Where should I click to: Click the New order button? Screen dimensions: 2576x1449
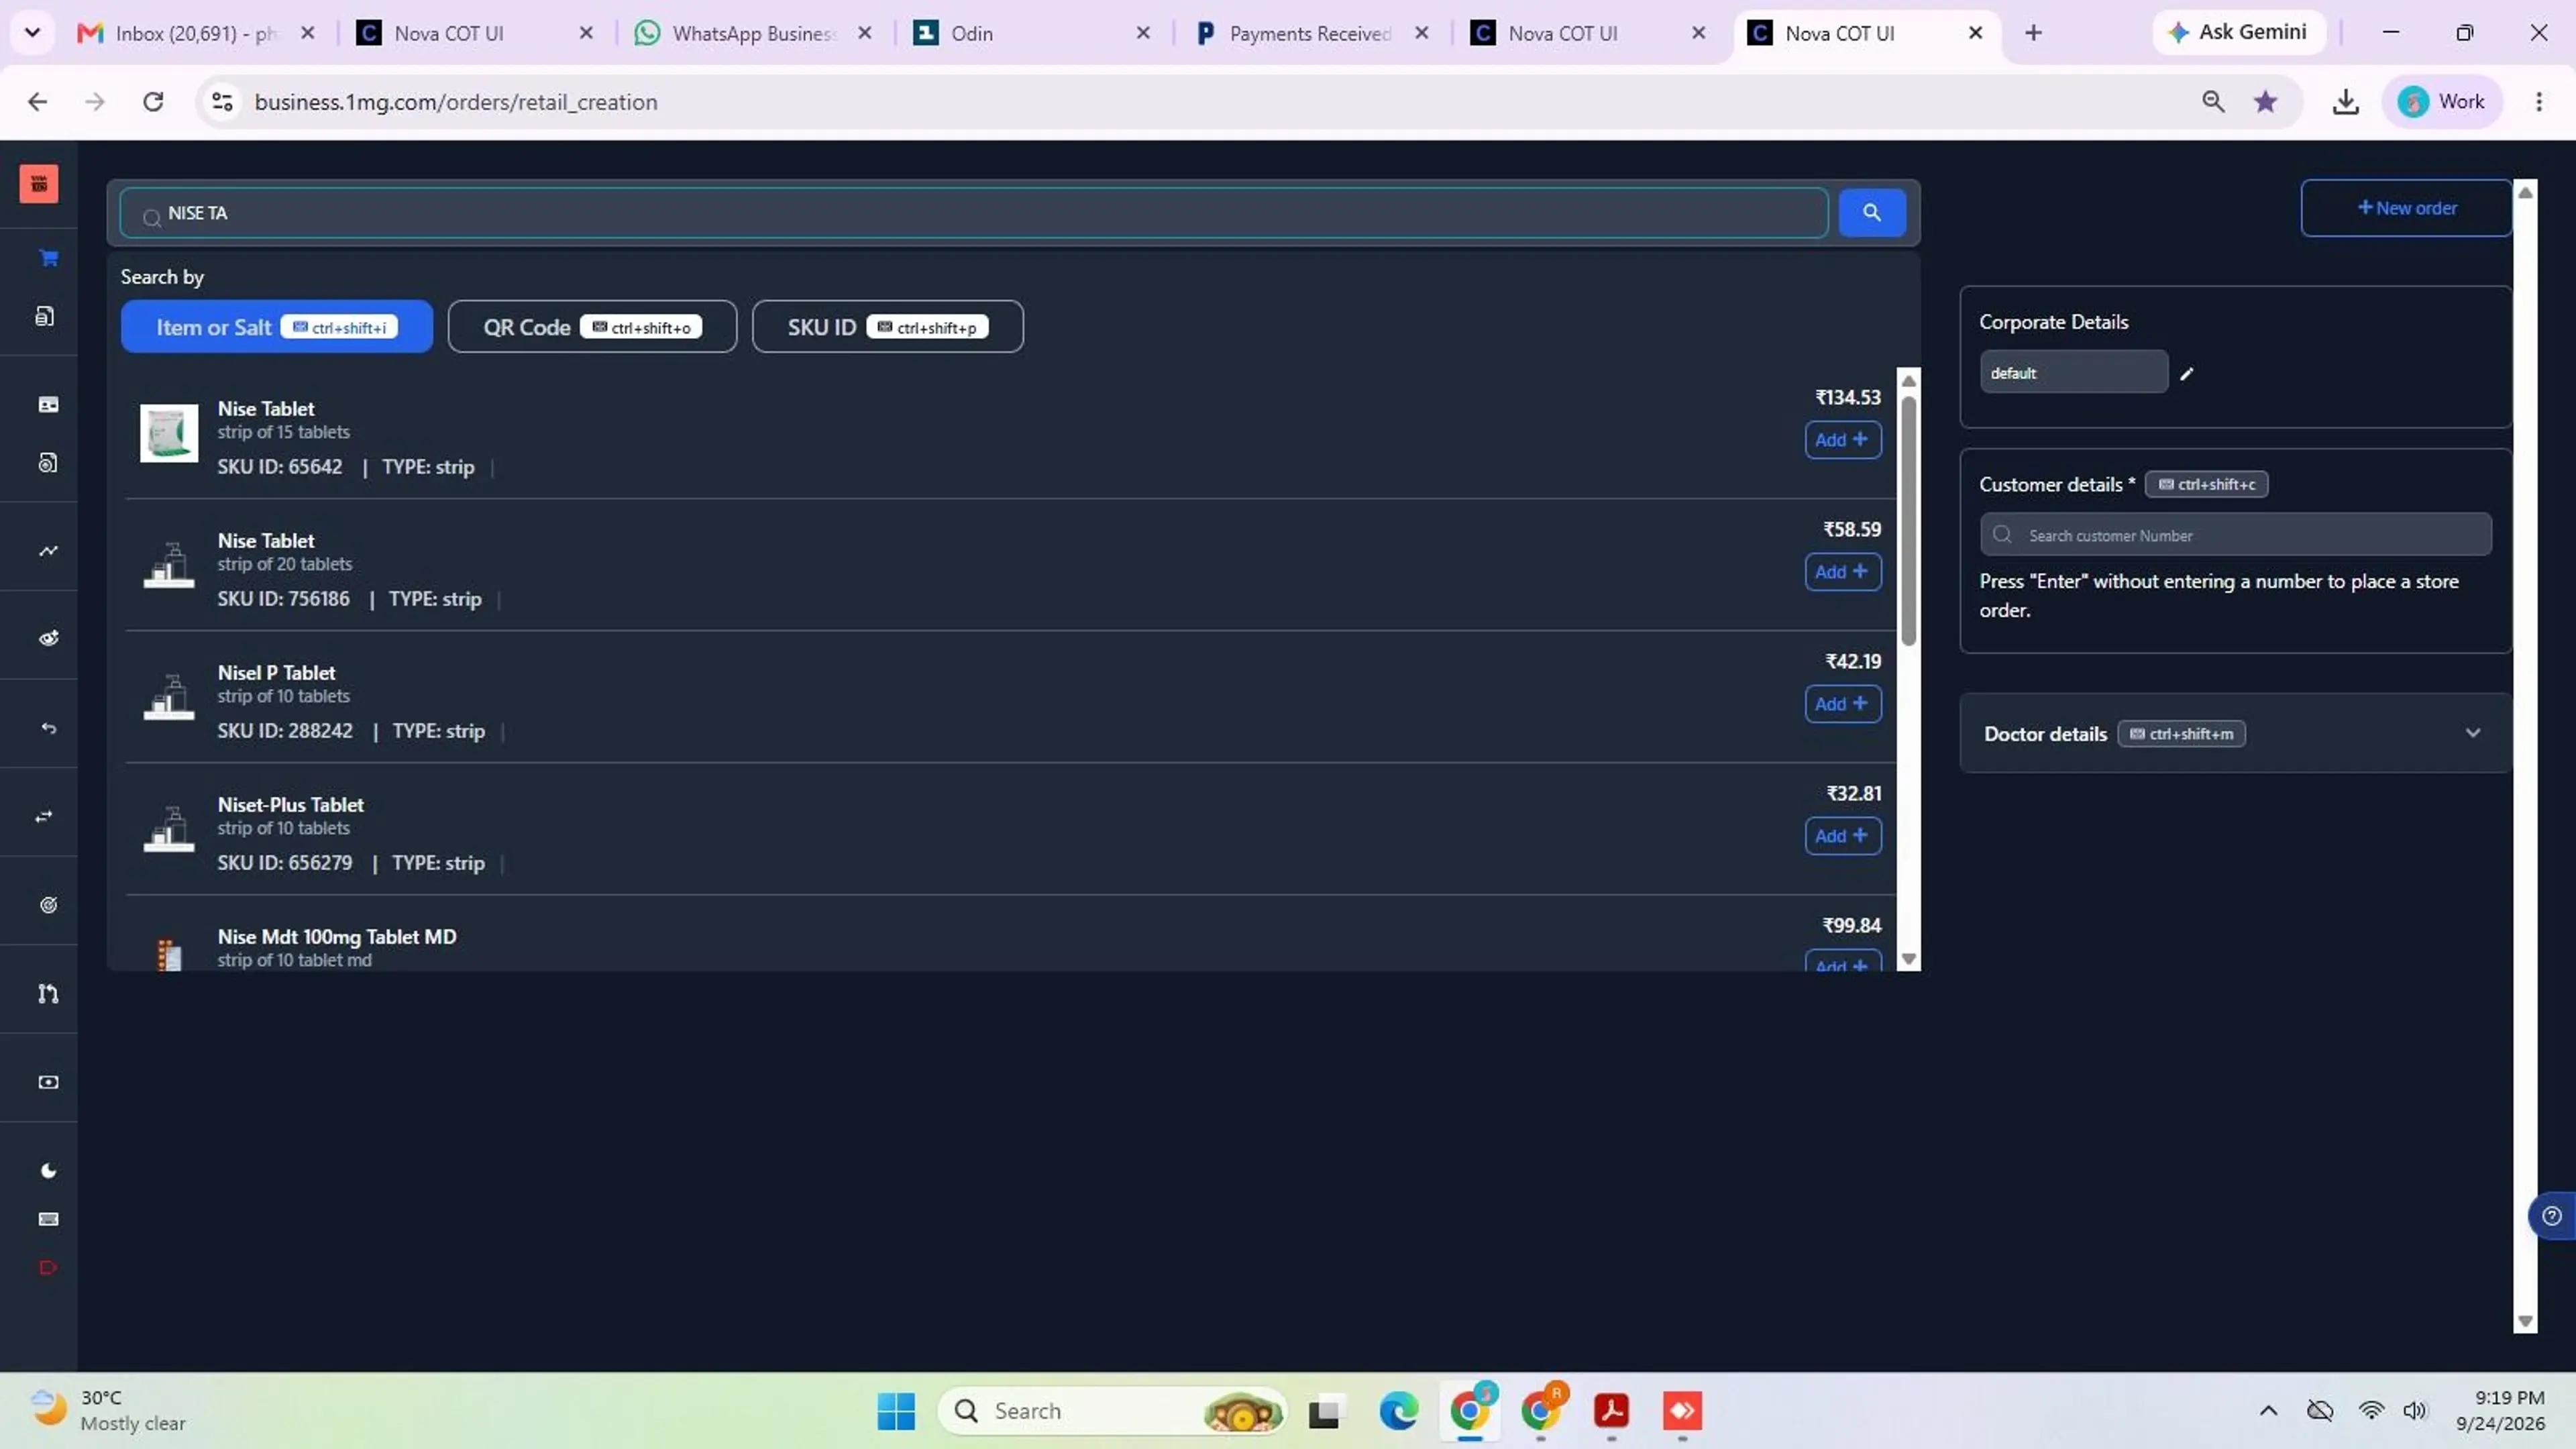[x=2406, y=208]
